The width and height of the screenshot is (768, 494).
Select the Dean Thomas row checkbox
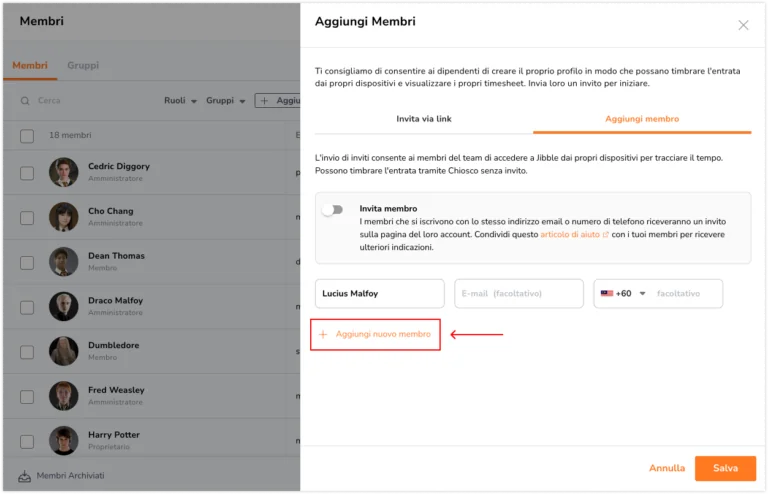(27, 263)
